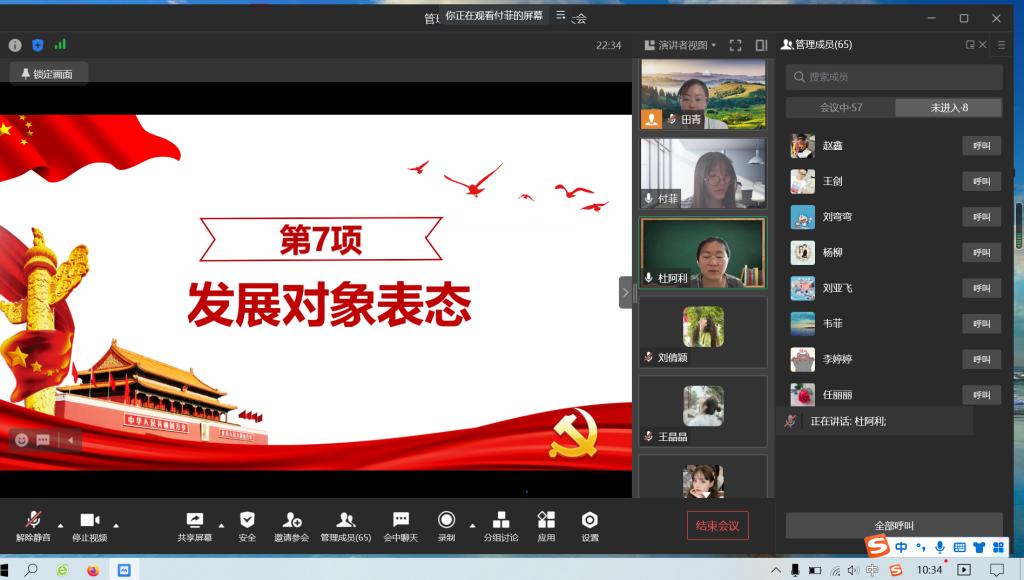This screenshot has width=1024, height=580.
Task: Click the invite participants (邀请参会) icon
Action: [x=292, y=525]
